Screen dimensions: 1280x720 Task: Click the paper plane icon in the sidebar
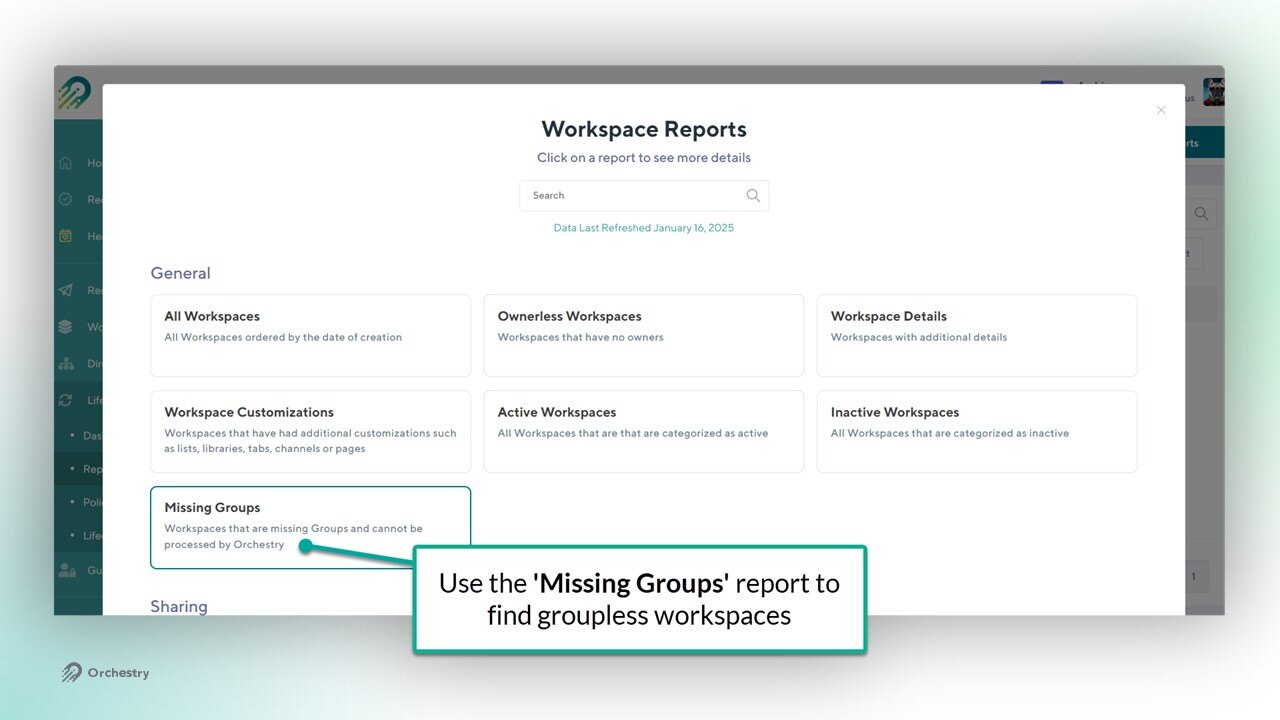coord(66,290)
